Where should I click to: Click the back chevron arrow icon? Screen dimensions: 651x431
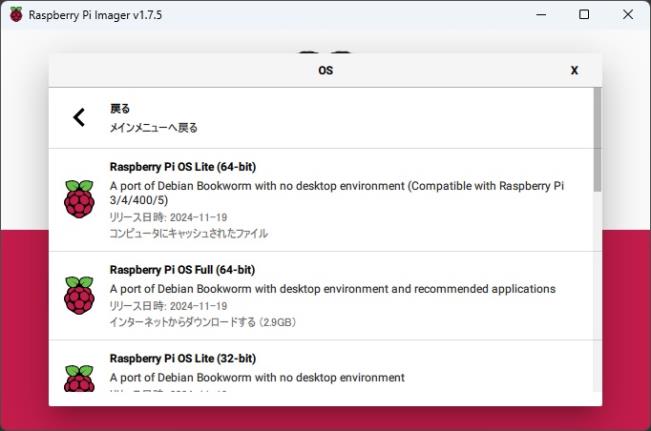[79, 118]
